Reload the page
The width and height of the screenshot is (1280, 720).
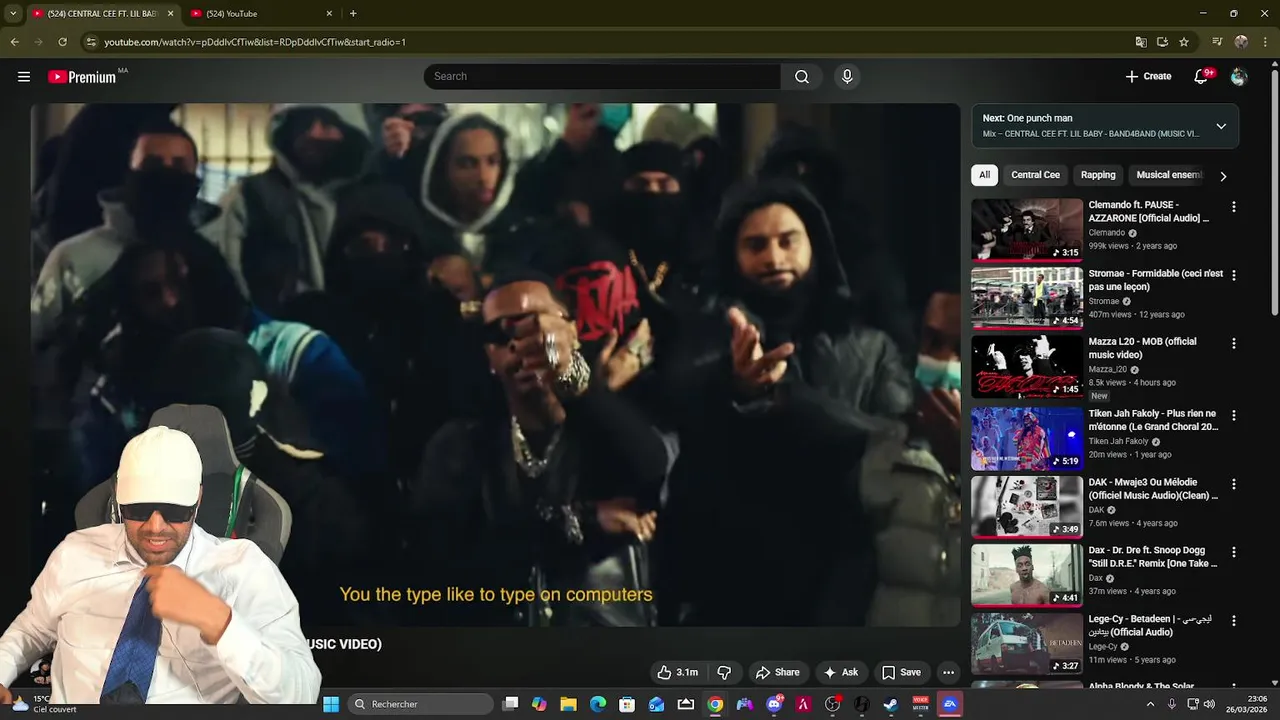(x=62, y=42)
